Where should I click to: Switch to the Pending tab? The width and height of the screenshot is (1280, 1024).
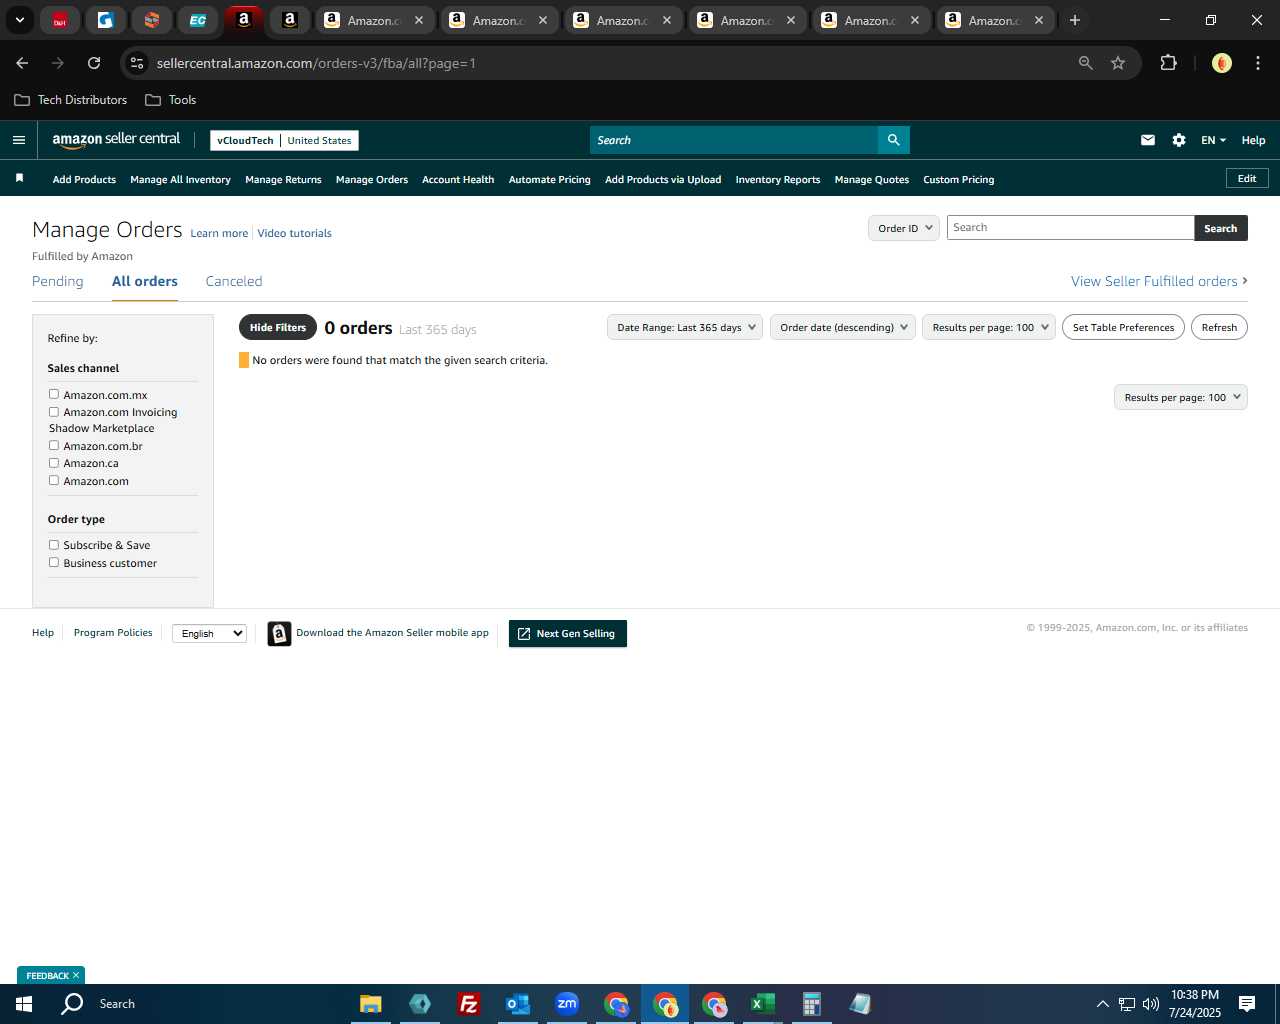58,281
